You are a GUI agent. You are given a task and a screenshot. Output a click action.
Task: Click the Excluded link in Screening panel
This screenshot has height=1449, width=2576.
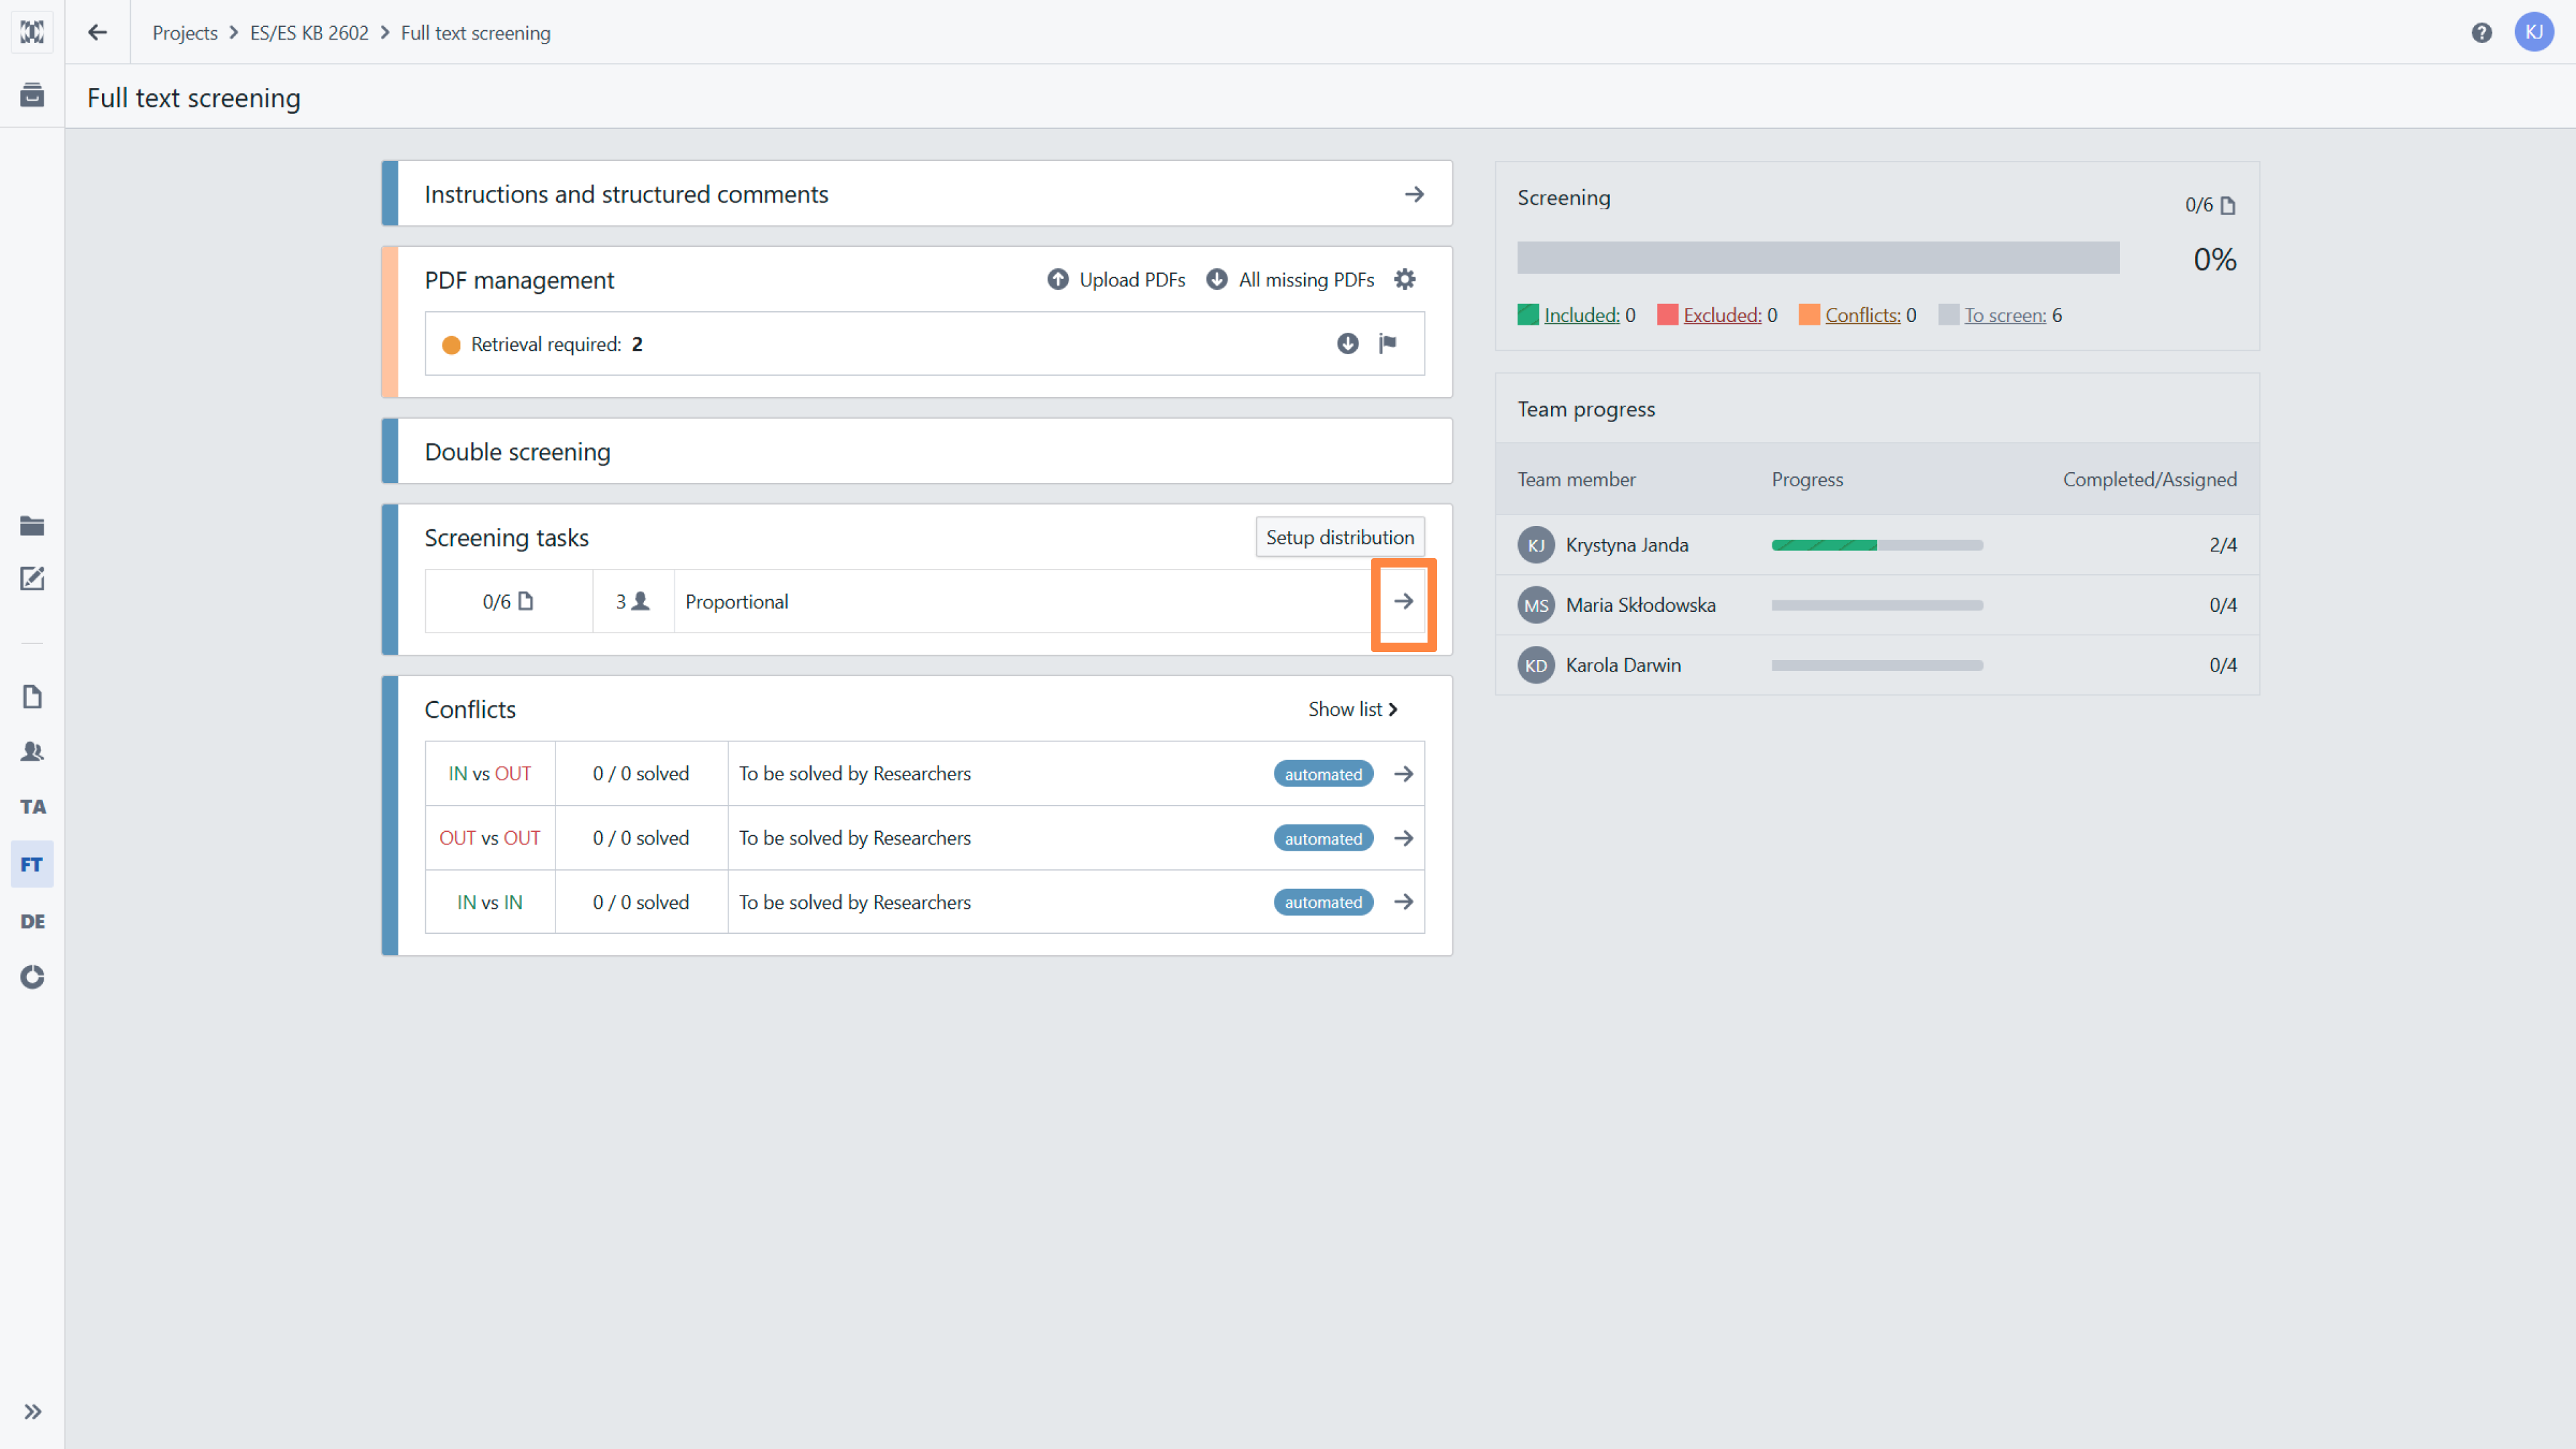pyautogui.click(x=1722, y=315)
